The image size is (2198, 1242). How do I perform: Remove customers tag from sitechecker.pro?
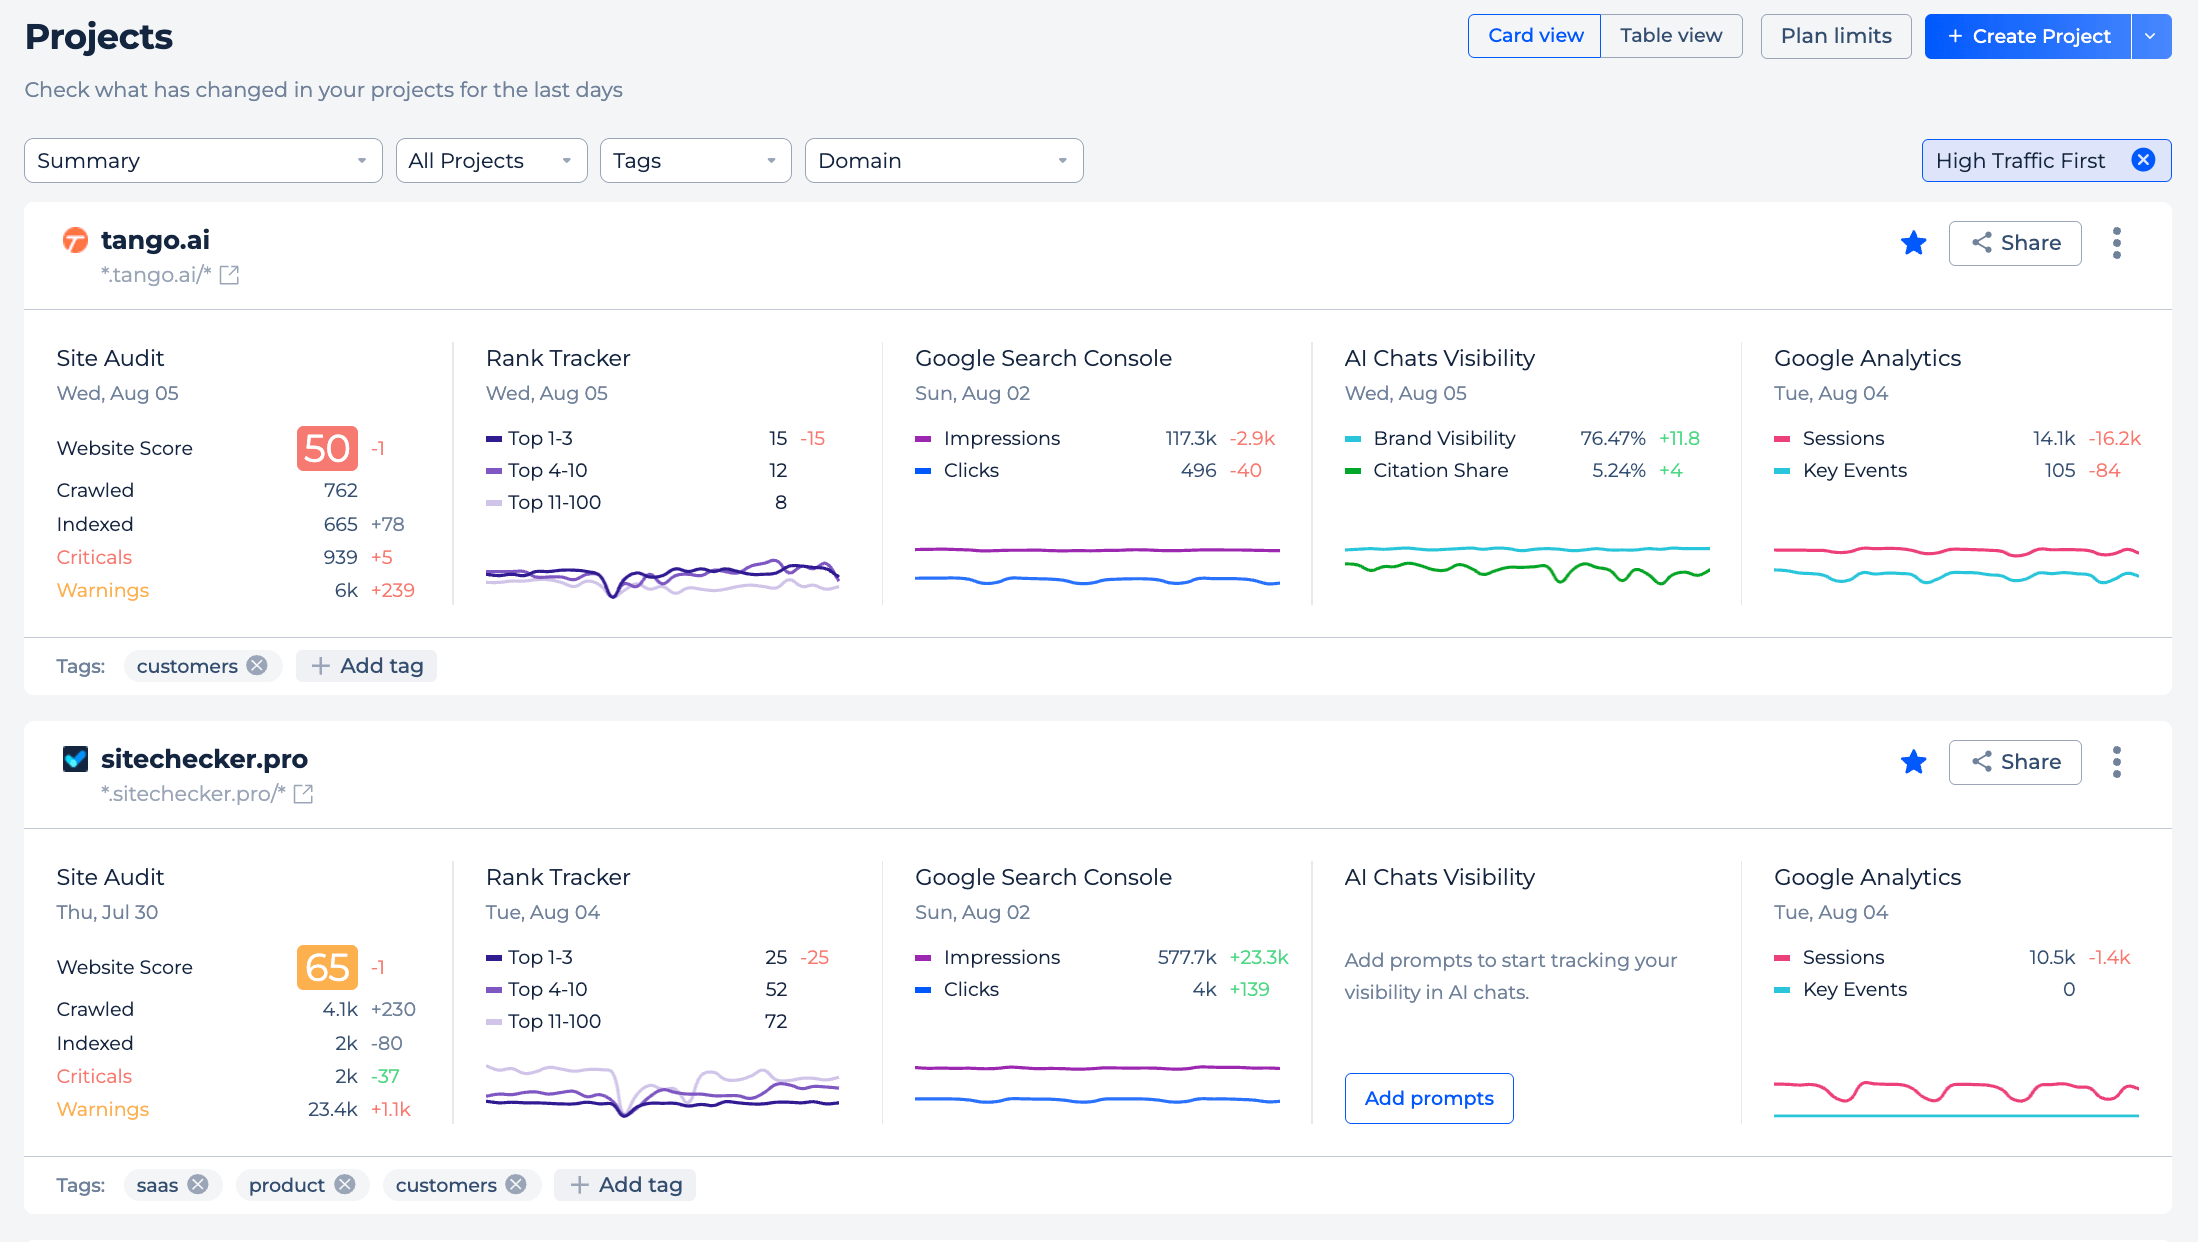tap(516, 1185)
